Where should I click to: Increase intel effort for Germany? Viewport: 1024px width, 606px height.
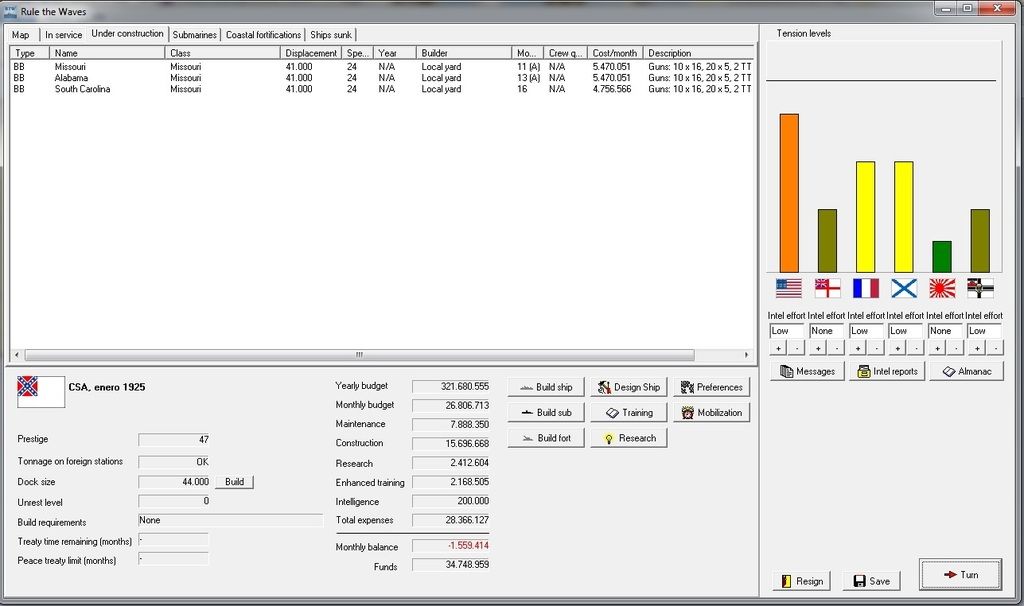pos(977,349)
